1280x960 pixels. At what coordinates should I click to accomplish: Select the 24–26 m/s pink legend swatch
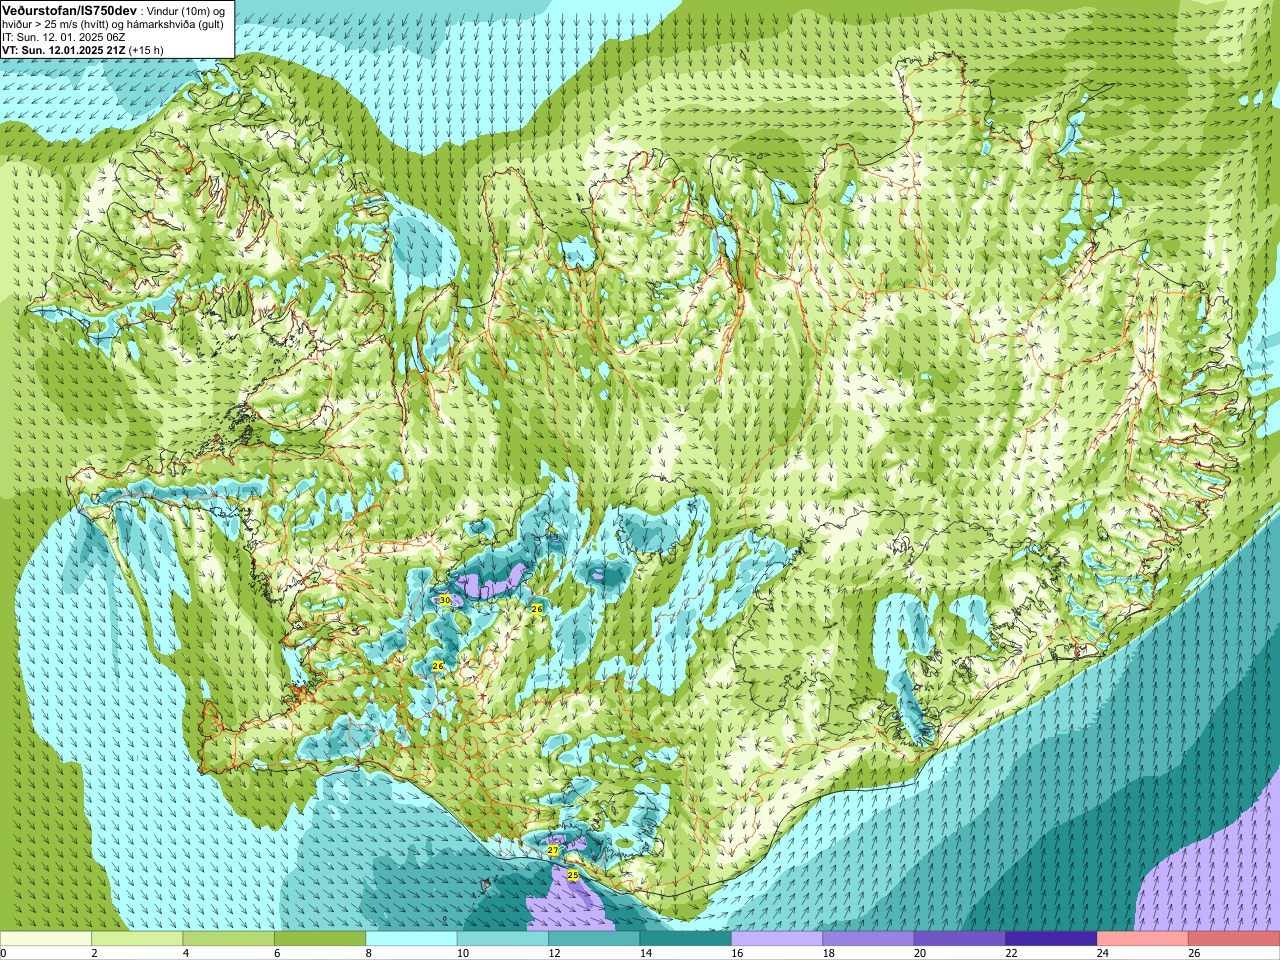coord(1143,939)
